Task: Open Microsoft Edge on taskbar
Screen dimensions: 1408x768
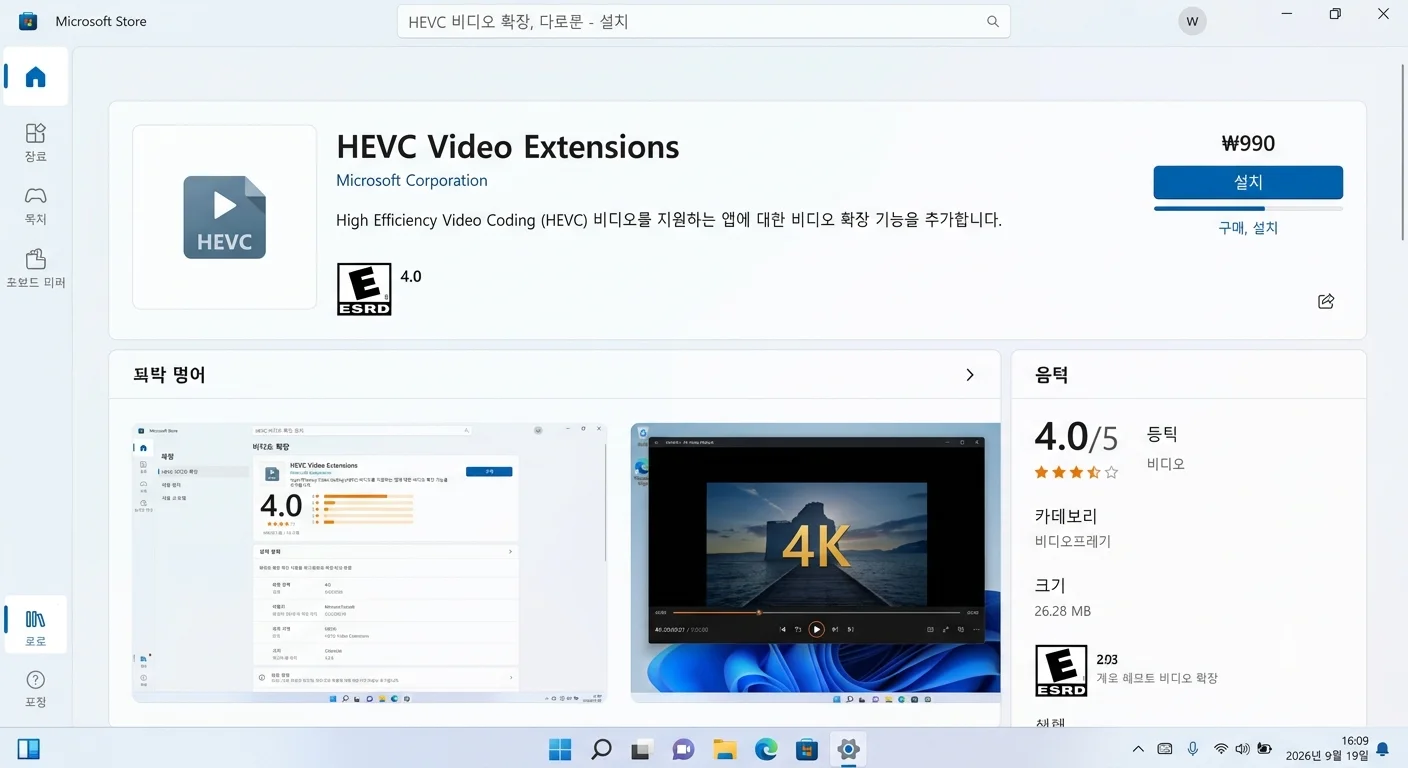Action: (x=766, y=749)
